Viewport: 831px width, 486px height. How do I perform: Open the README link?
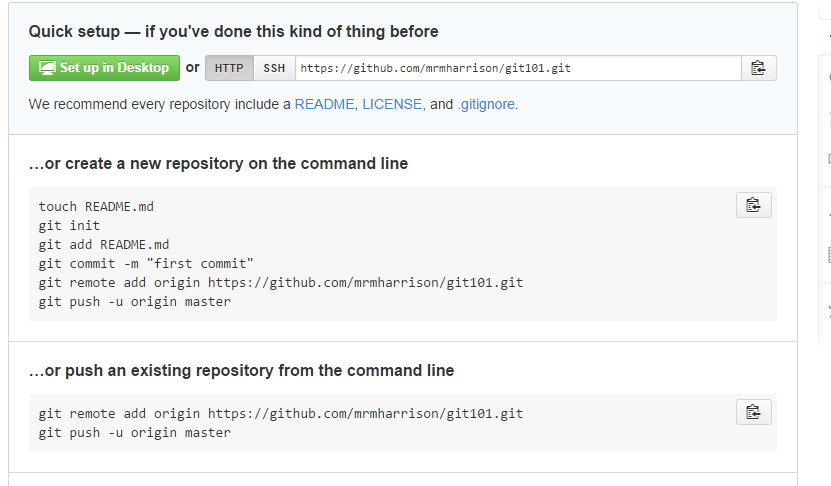point(324,104)
